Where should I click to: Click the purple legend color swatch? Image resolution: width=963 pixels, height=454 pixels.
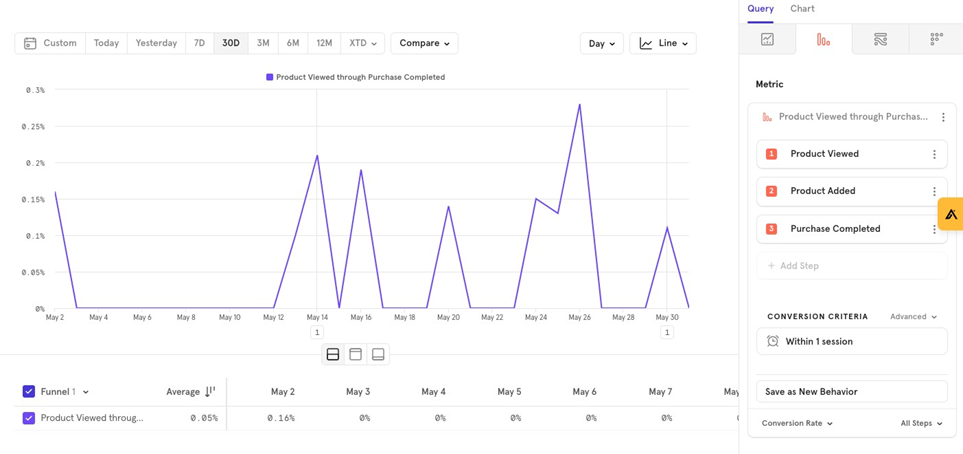269,77
